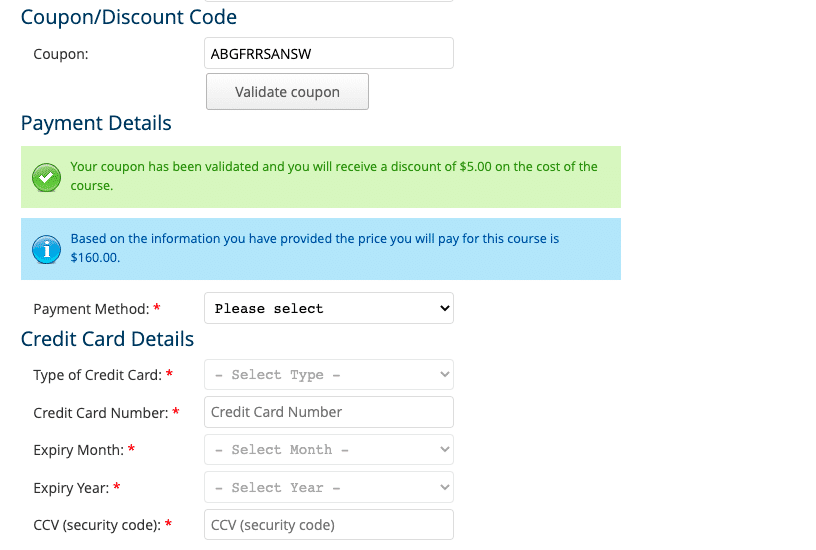Open the Expiry Month dropdown
The image size is (816, 550).
329,450
